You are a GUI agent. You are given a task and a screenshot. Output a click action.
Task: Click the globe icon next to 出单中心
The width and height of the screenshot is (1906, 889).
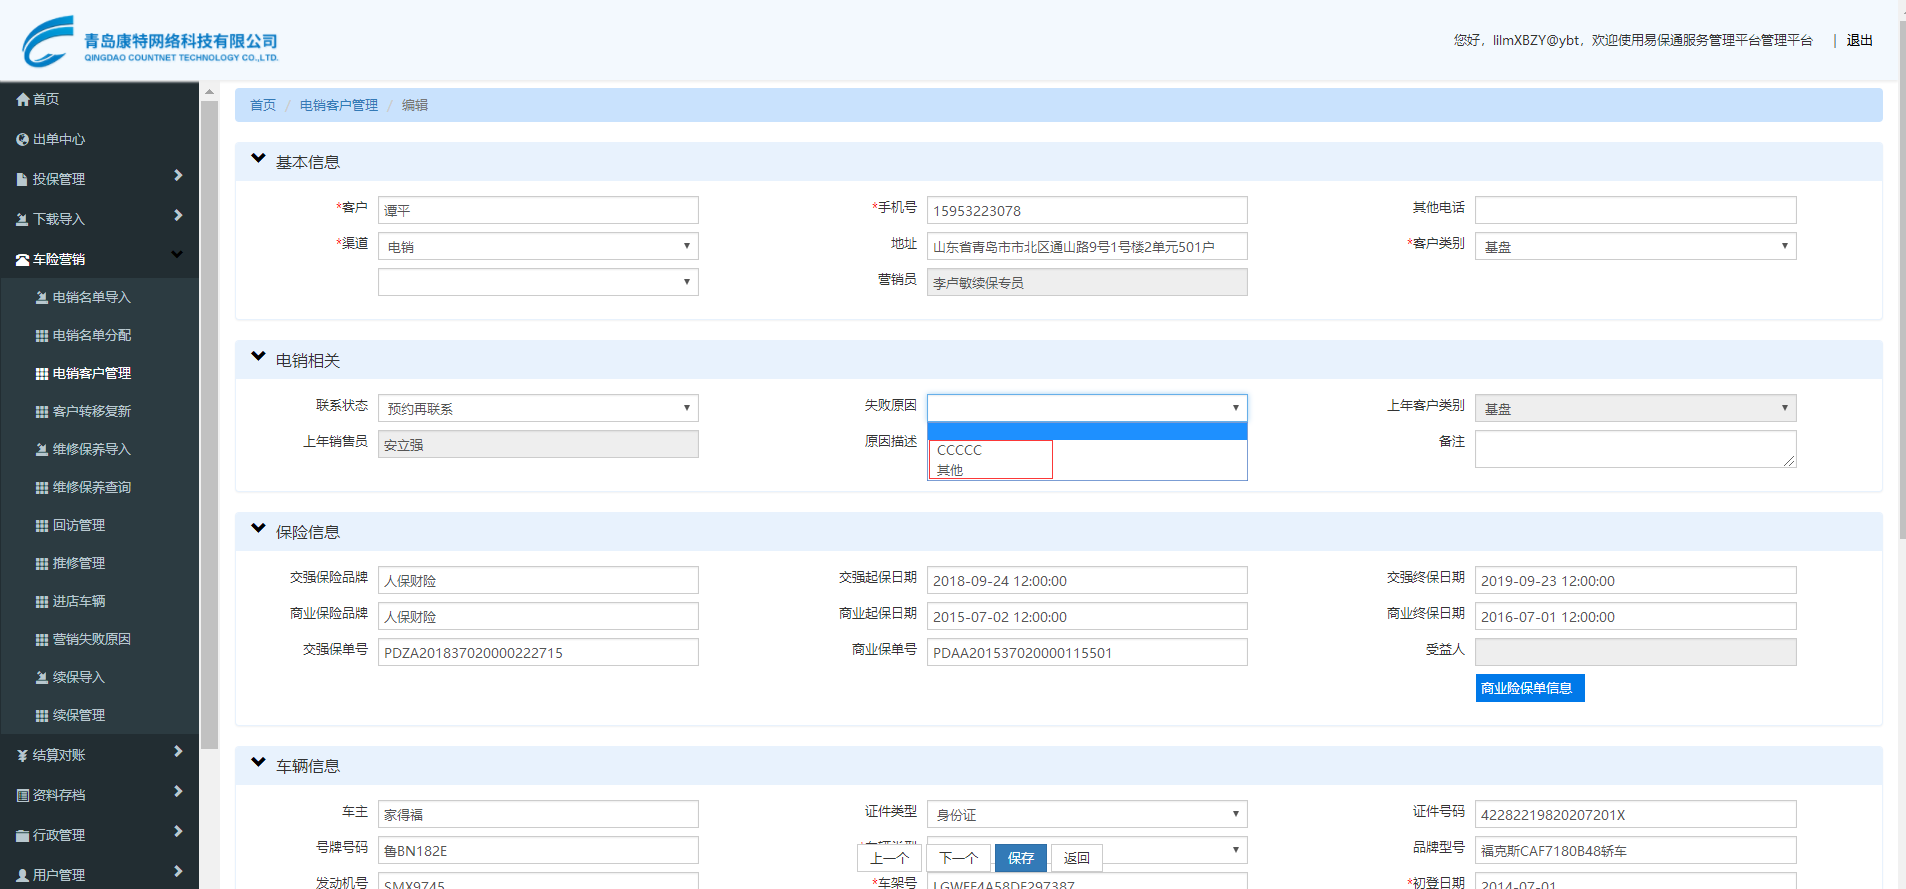tap(22, 140)
